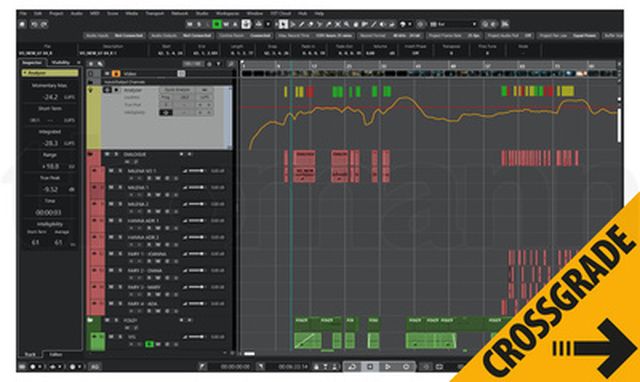640x382 pixels.
Task: Toggle the Write automation W button in toolbar
Action: [226, 24]
